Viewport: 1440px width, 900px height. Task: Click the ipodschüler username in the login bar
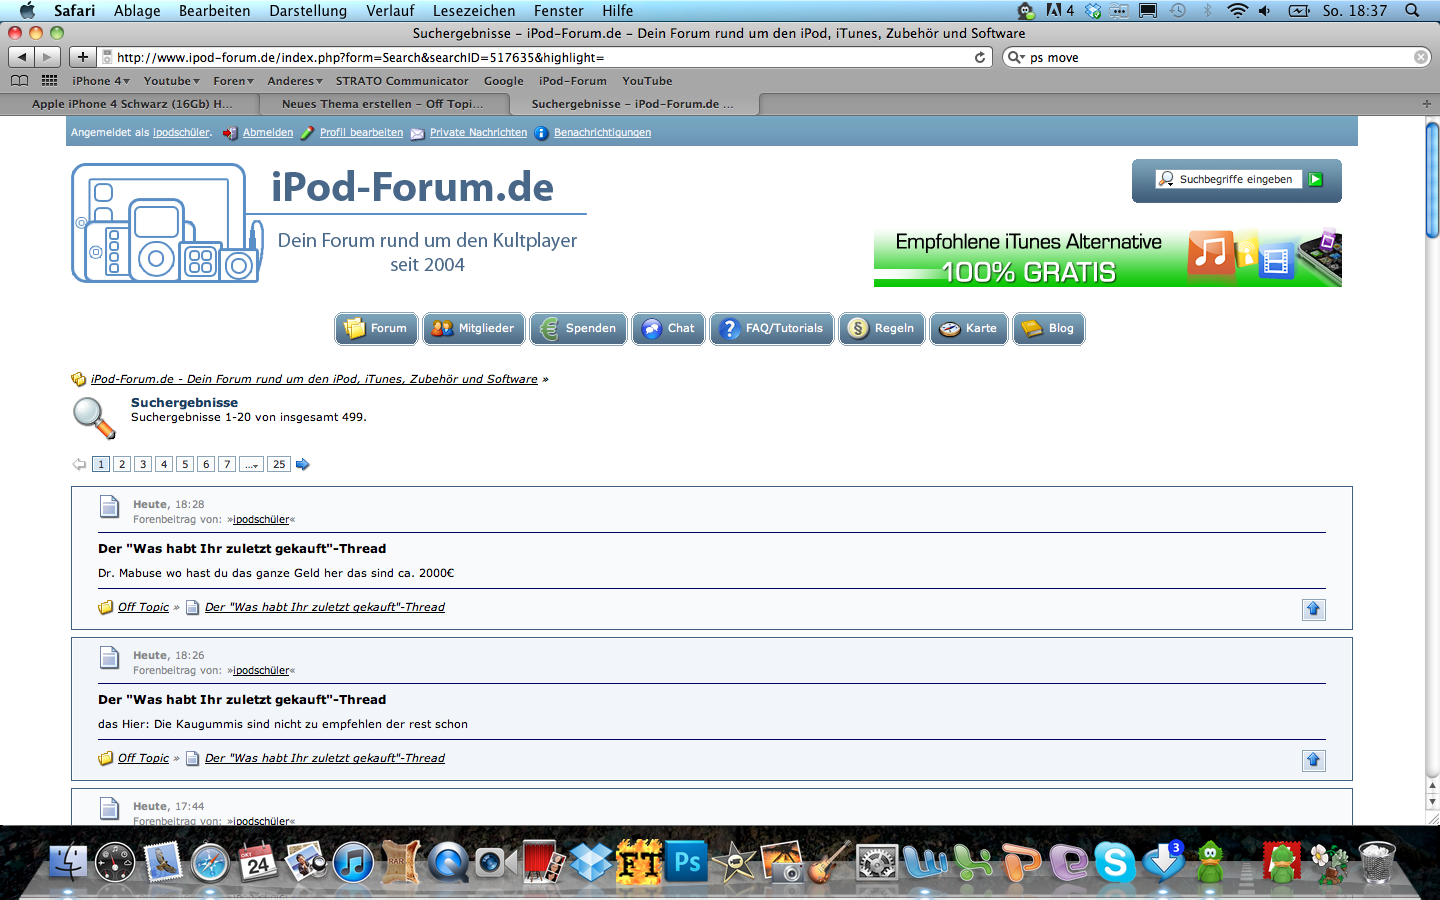181,132
